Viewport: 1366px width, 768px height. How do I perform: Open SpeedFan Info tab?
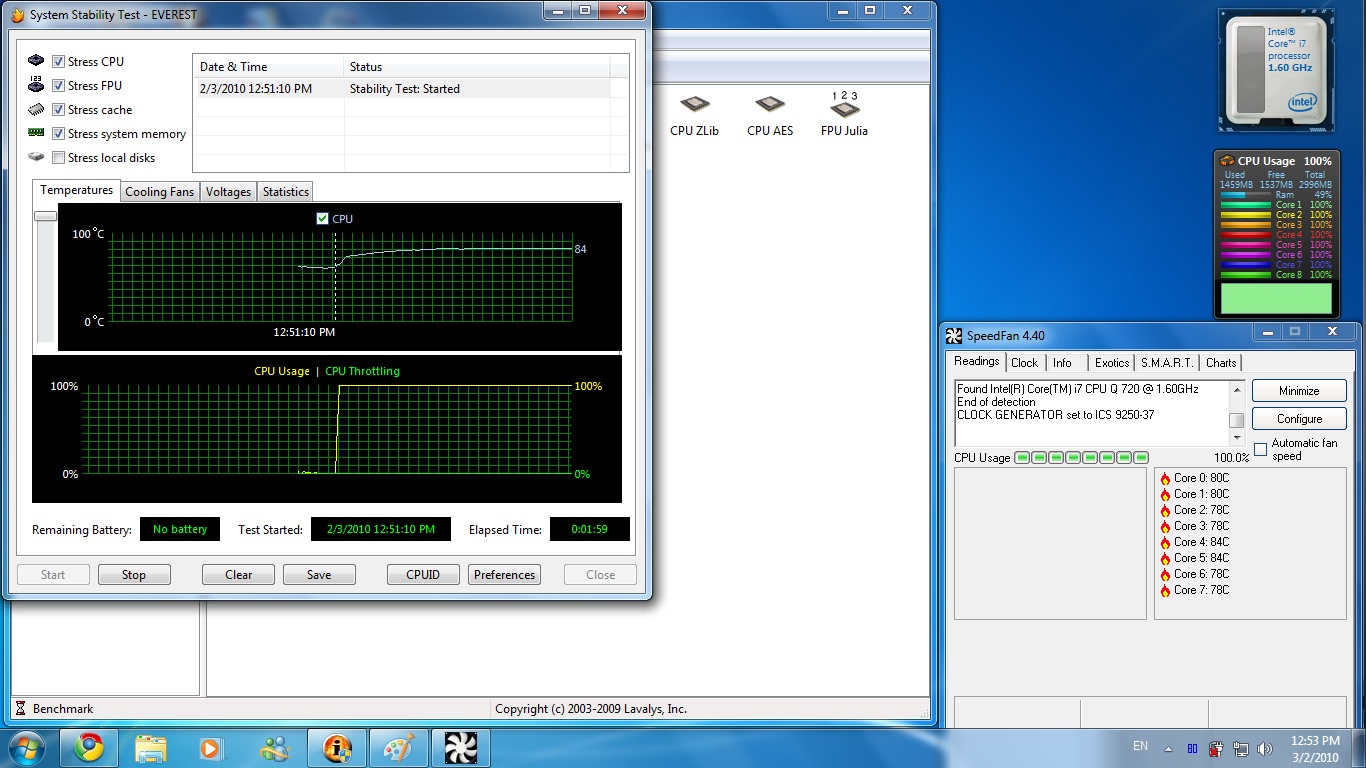coord(1062,362)
